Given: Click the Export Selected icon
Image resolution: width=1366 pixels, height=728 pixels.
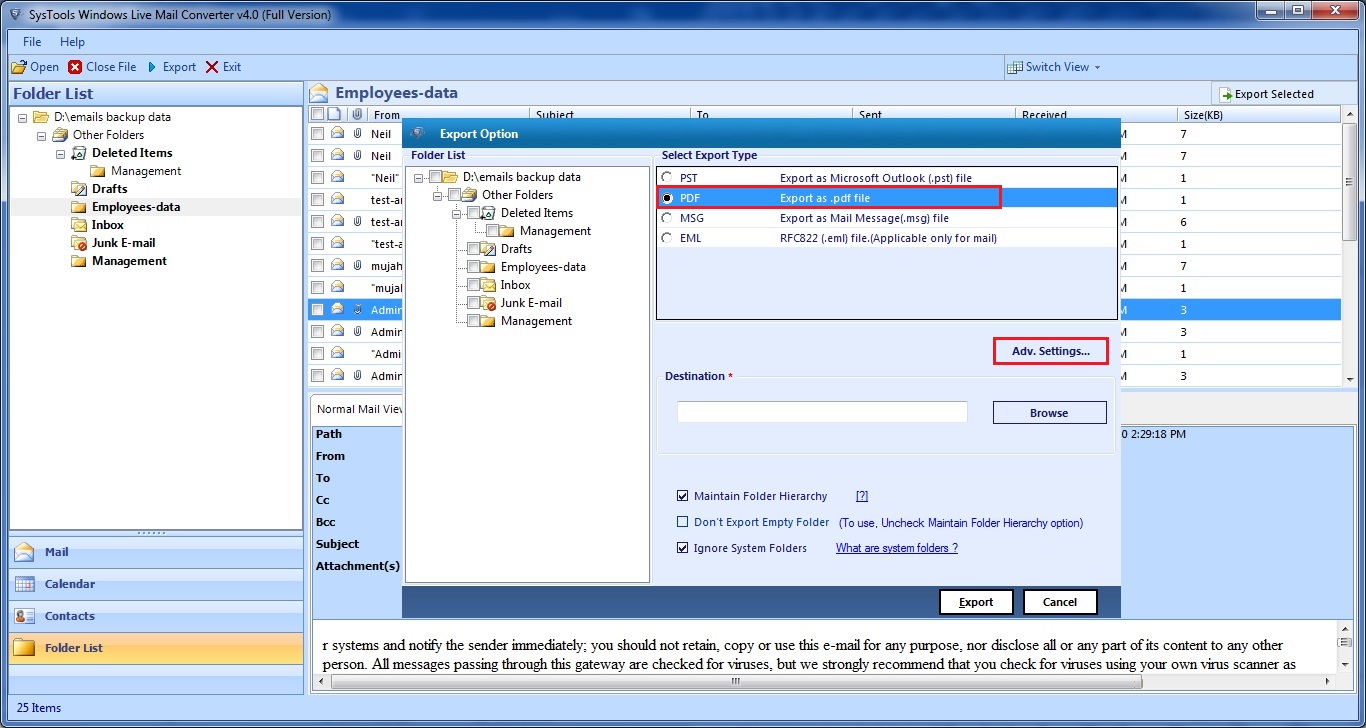Looking at the screenshot, I should pyautogui.click(x=1225, y=94).
